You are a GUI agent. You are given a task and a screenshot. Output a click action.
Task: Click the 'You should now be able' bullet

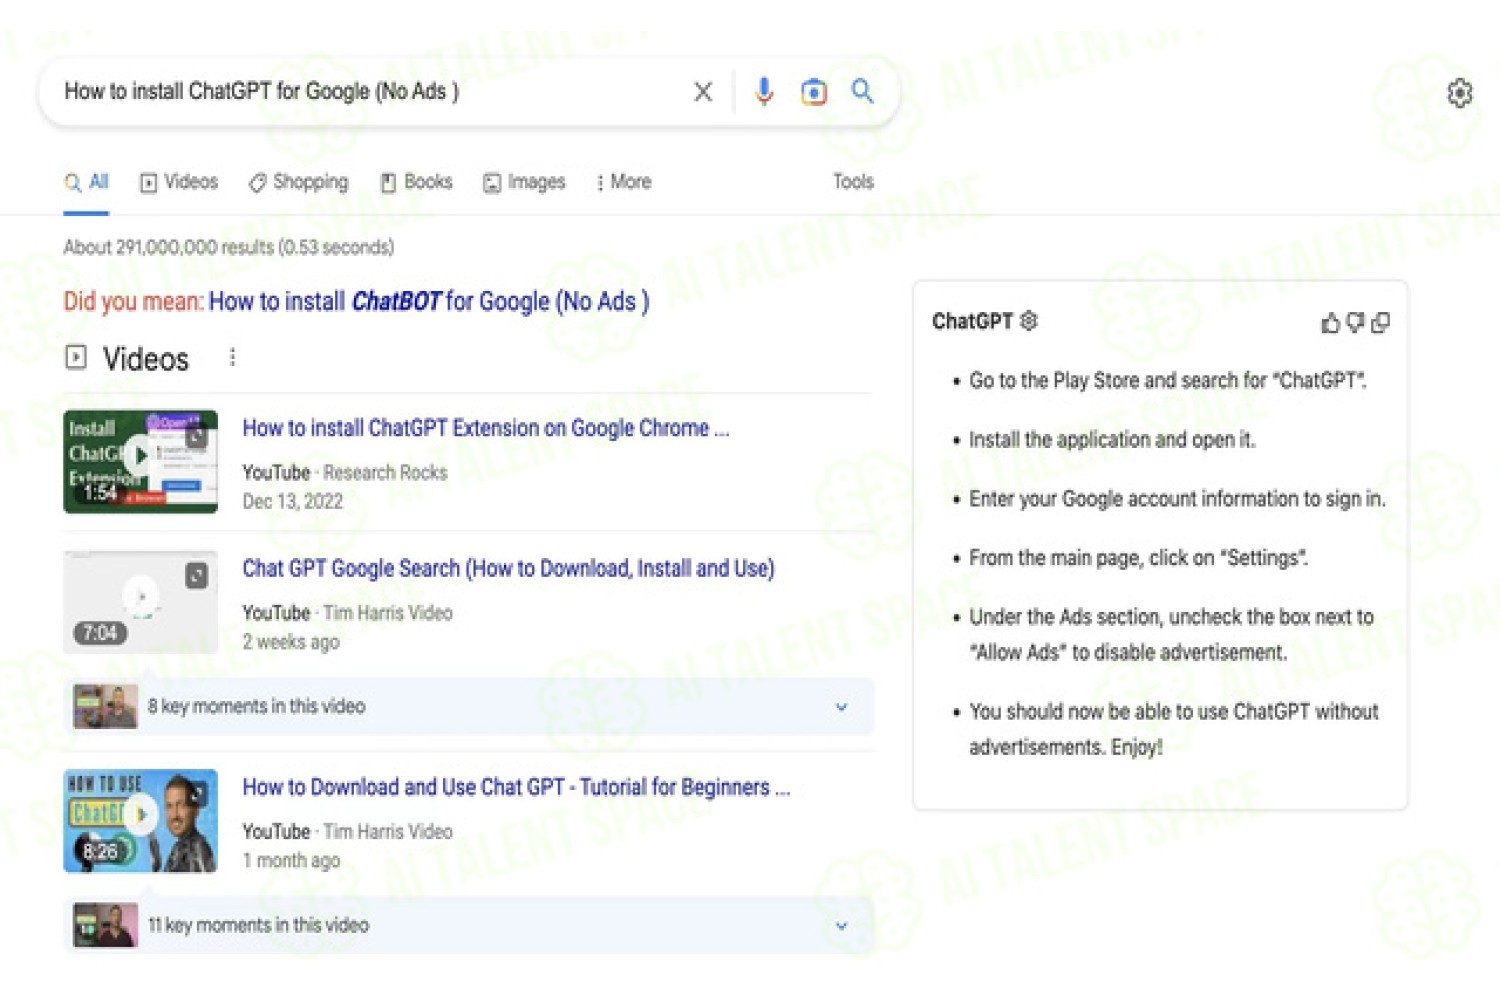click(x=1174, y=729)
